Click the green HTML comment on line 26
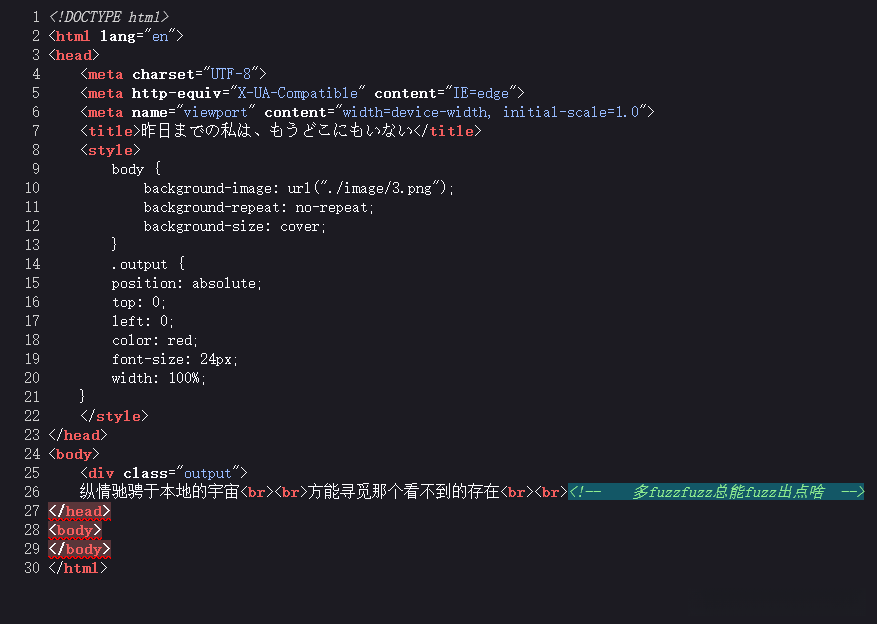This screenshot has width=877, height=624. point(715,492)
